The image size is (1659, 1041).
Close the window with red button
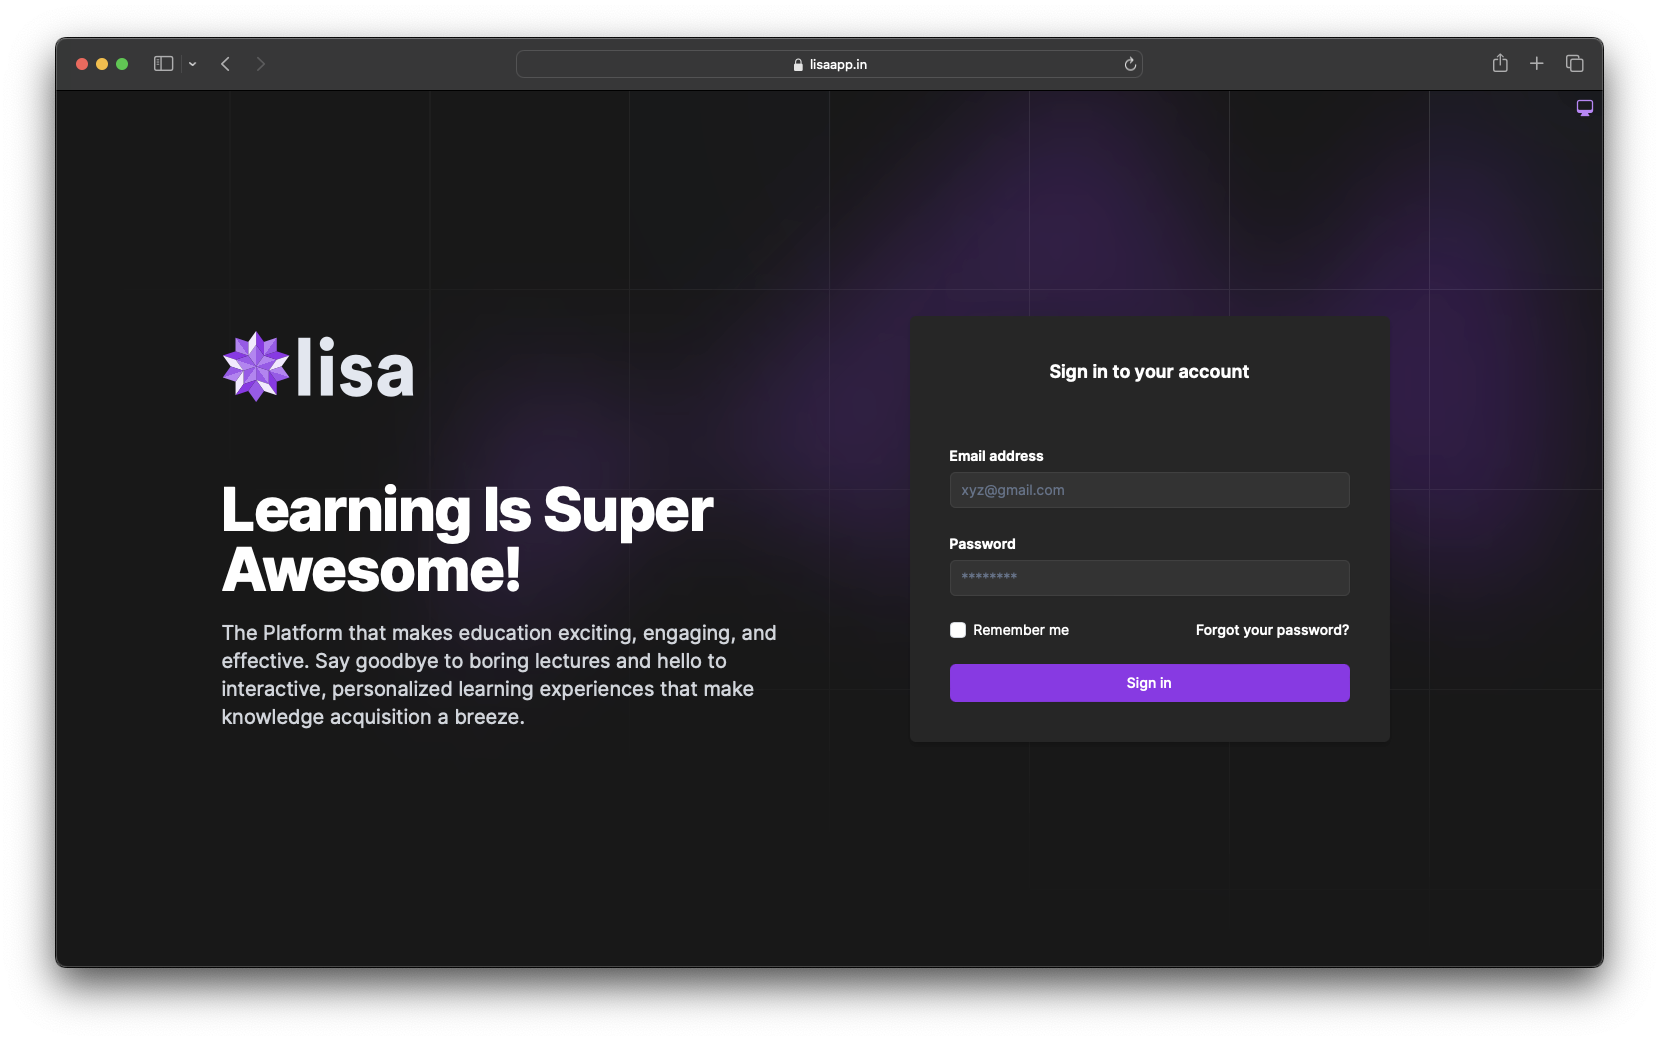click(x=82, y=64)
